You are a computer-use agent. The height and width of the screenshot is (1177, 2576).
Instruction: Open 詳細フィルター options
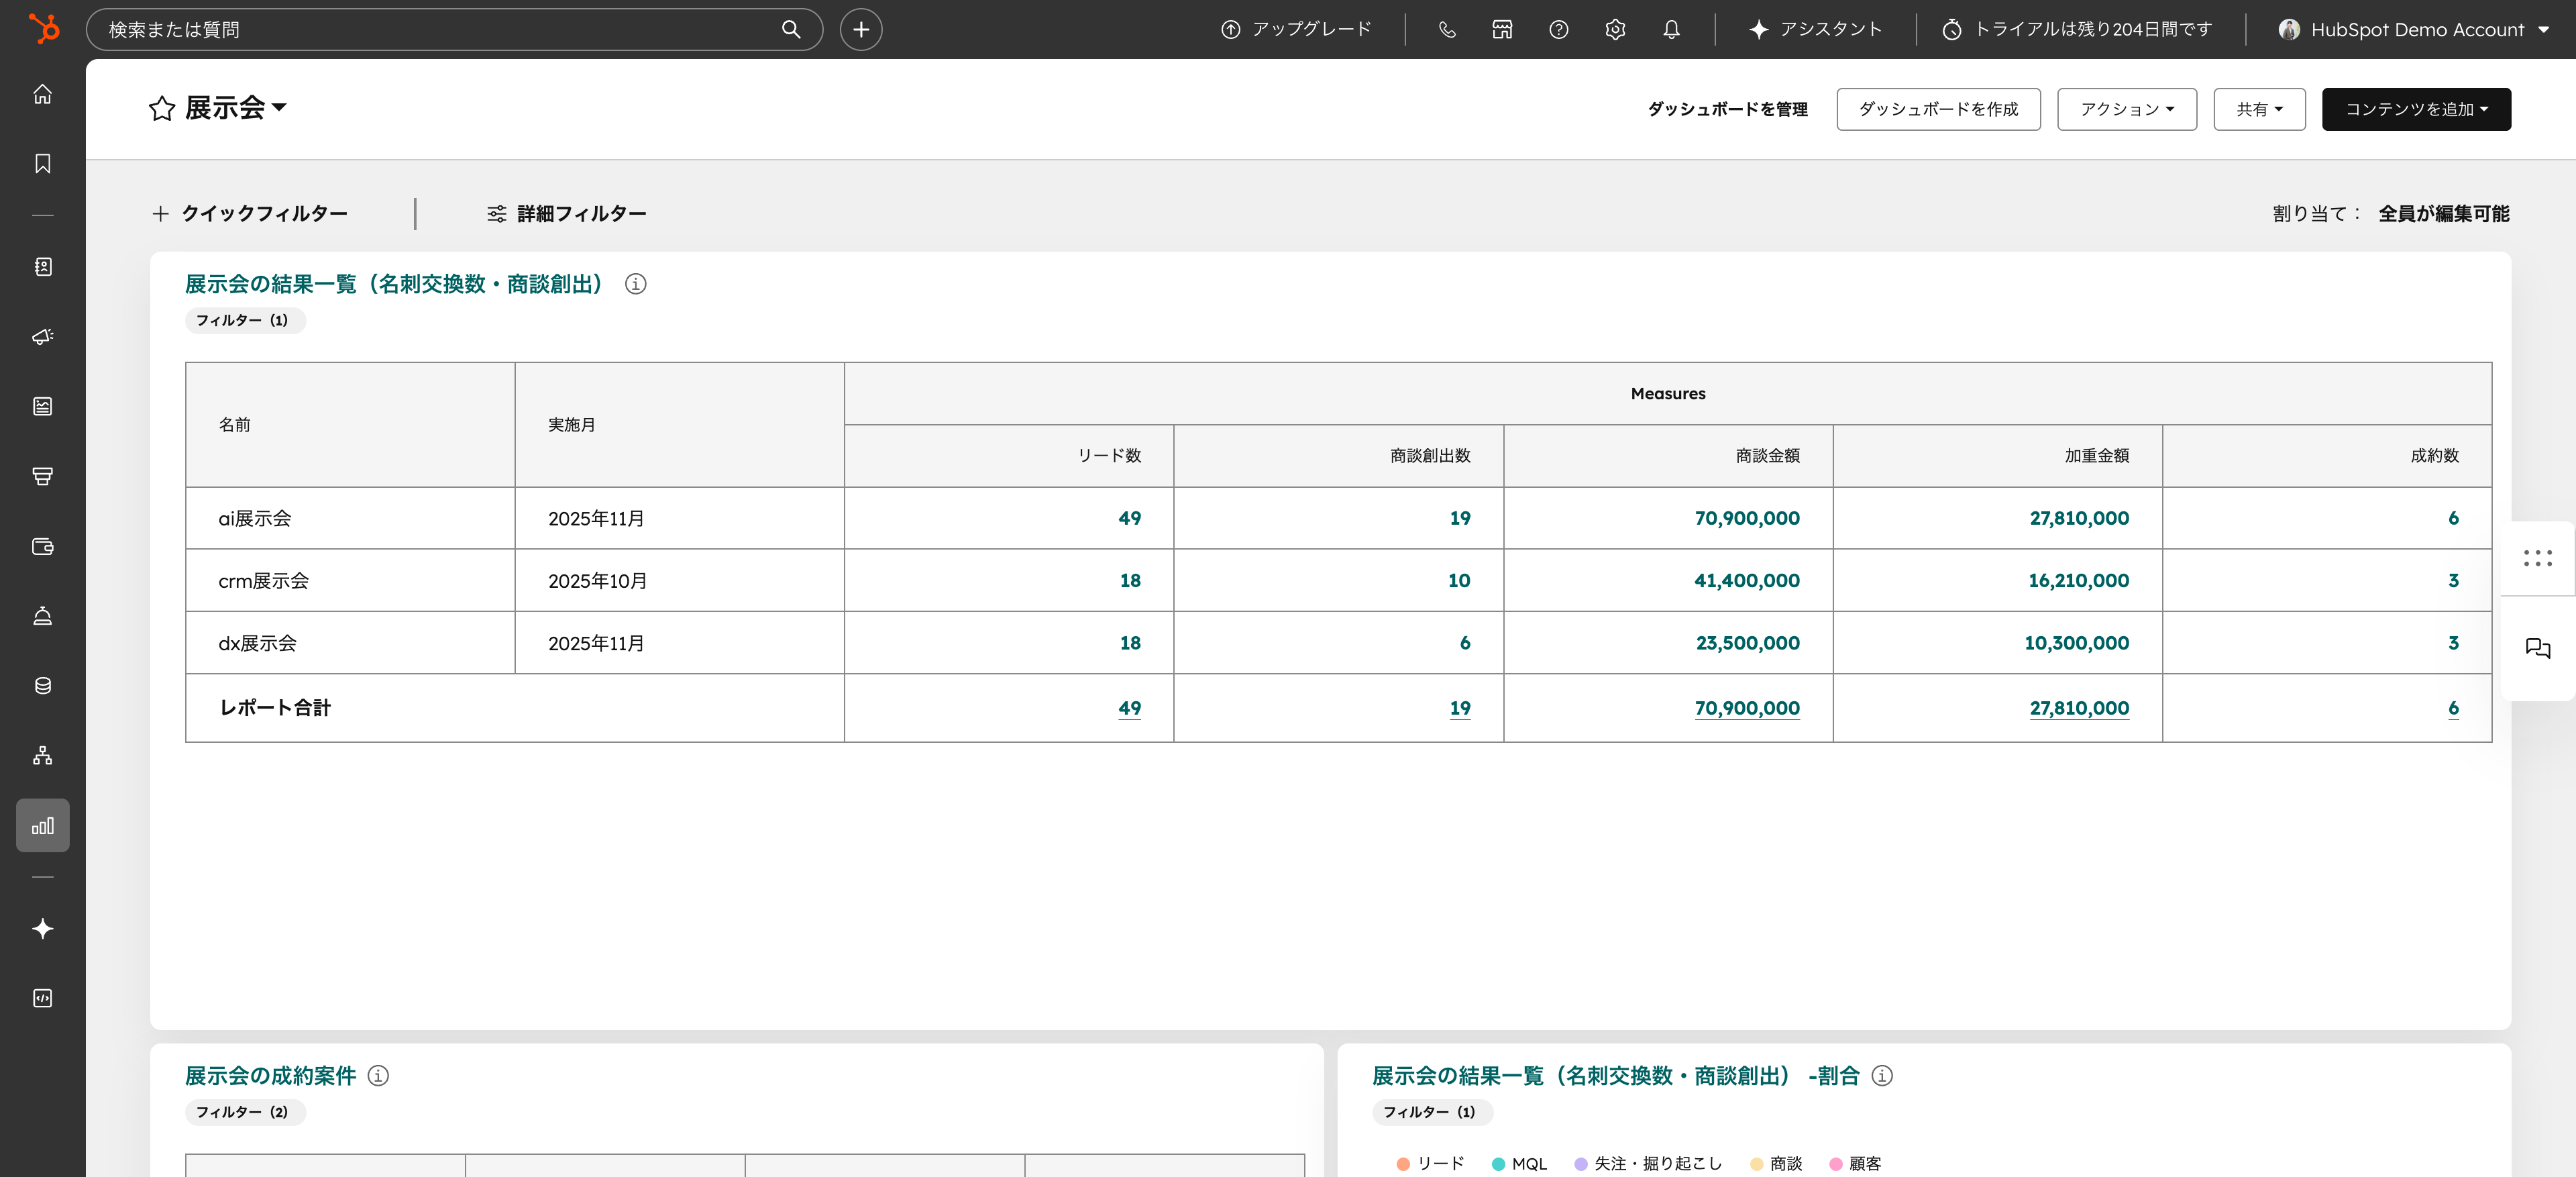pos(566,213)
